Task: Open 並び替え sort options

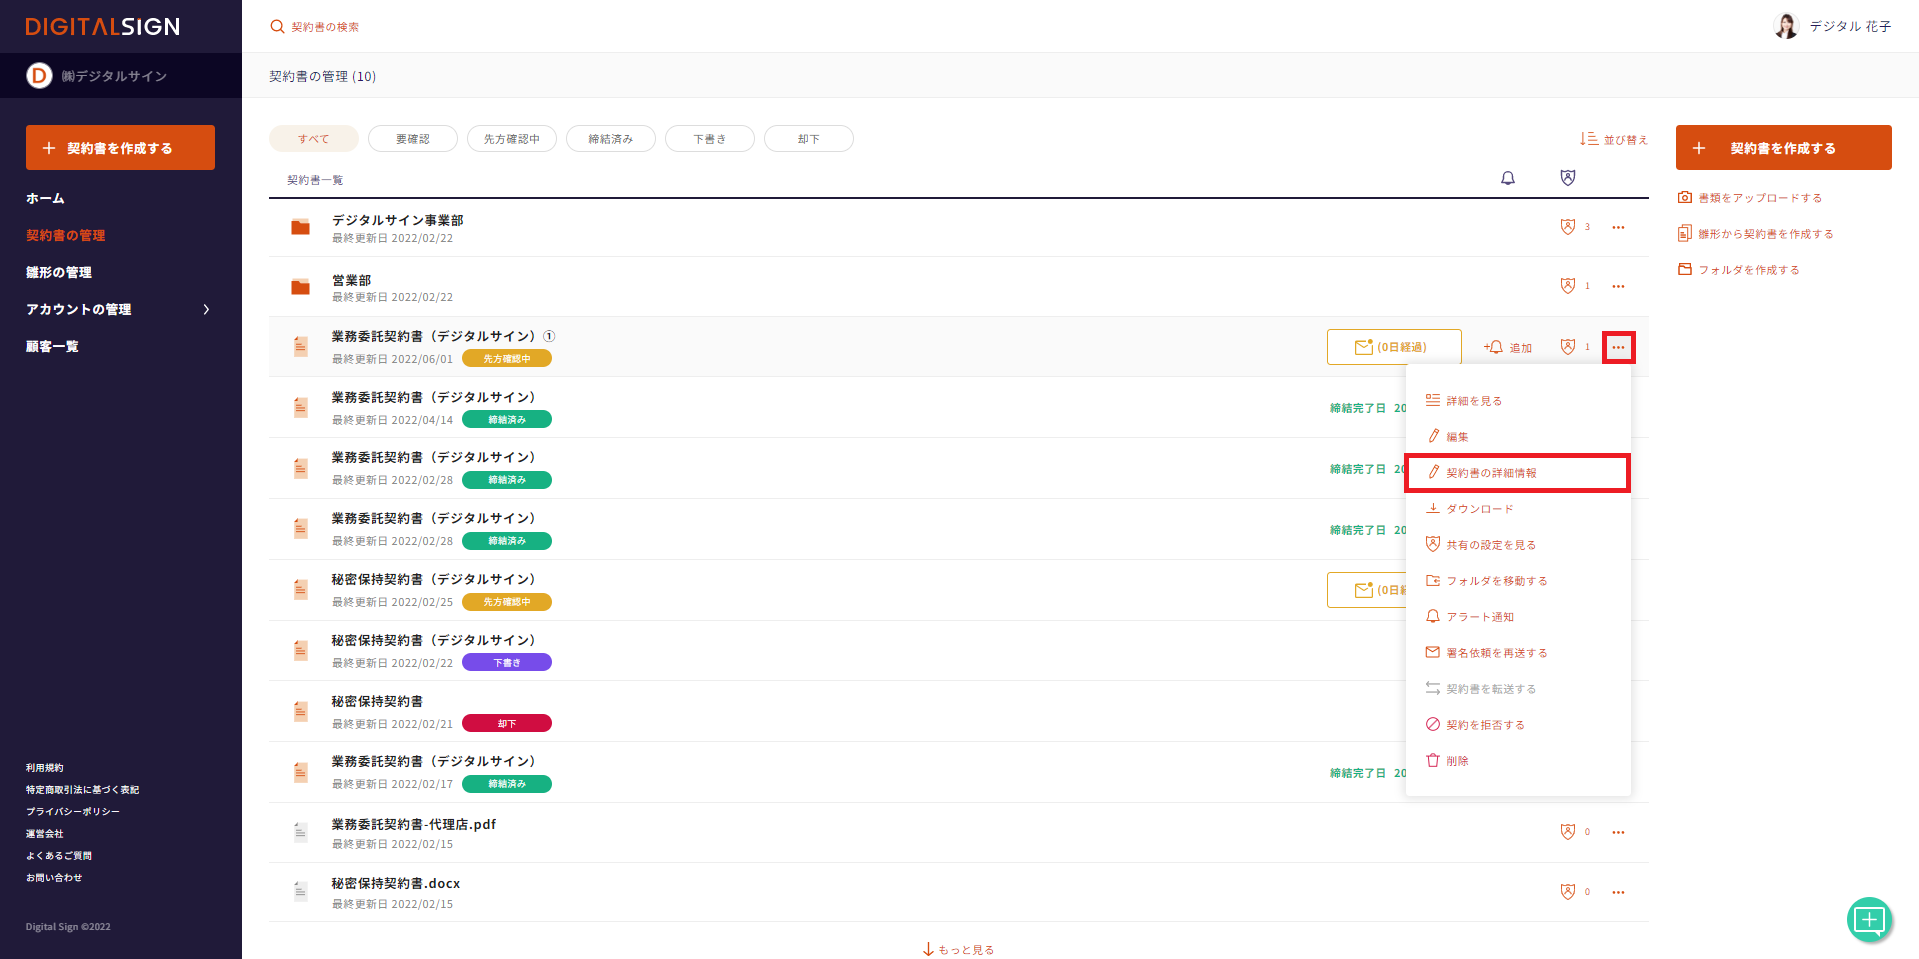Action: (1613, 139)
